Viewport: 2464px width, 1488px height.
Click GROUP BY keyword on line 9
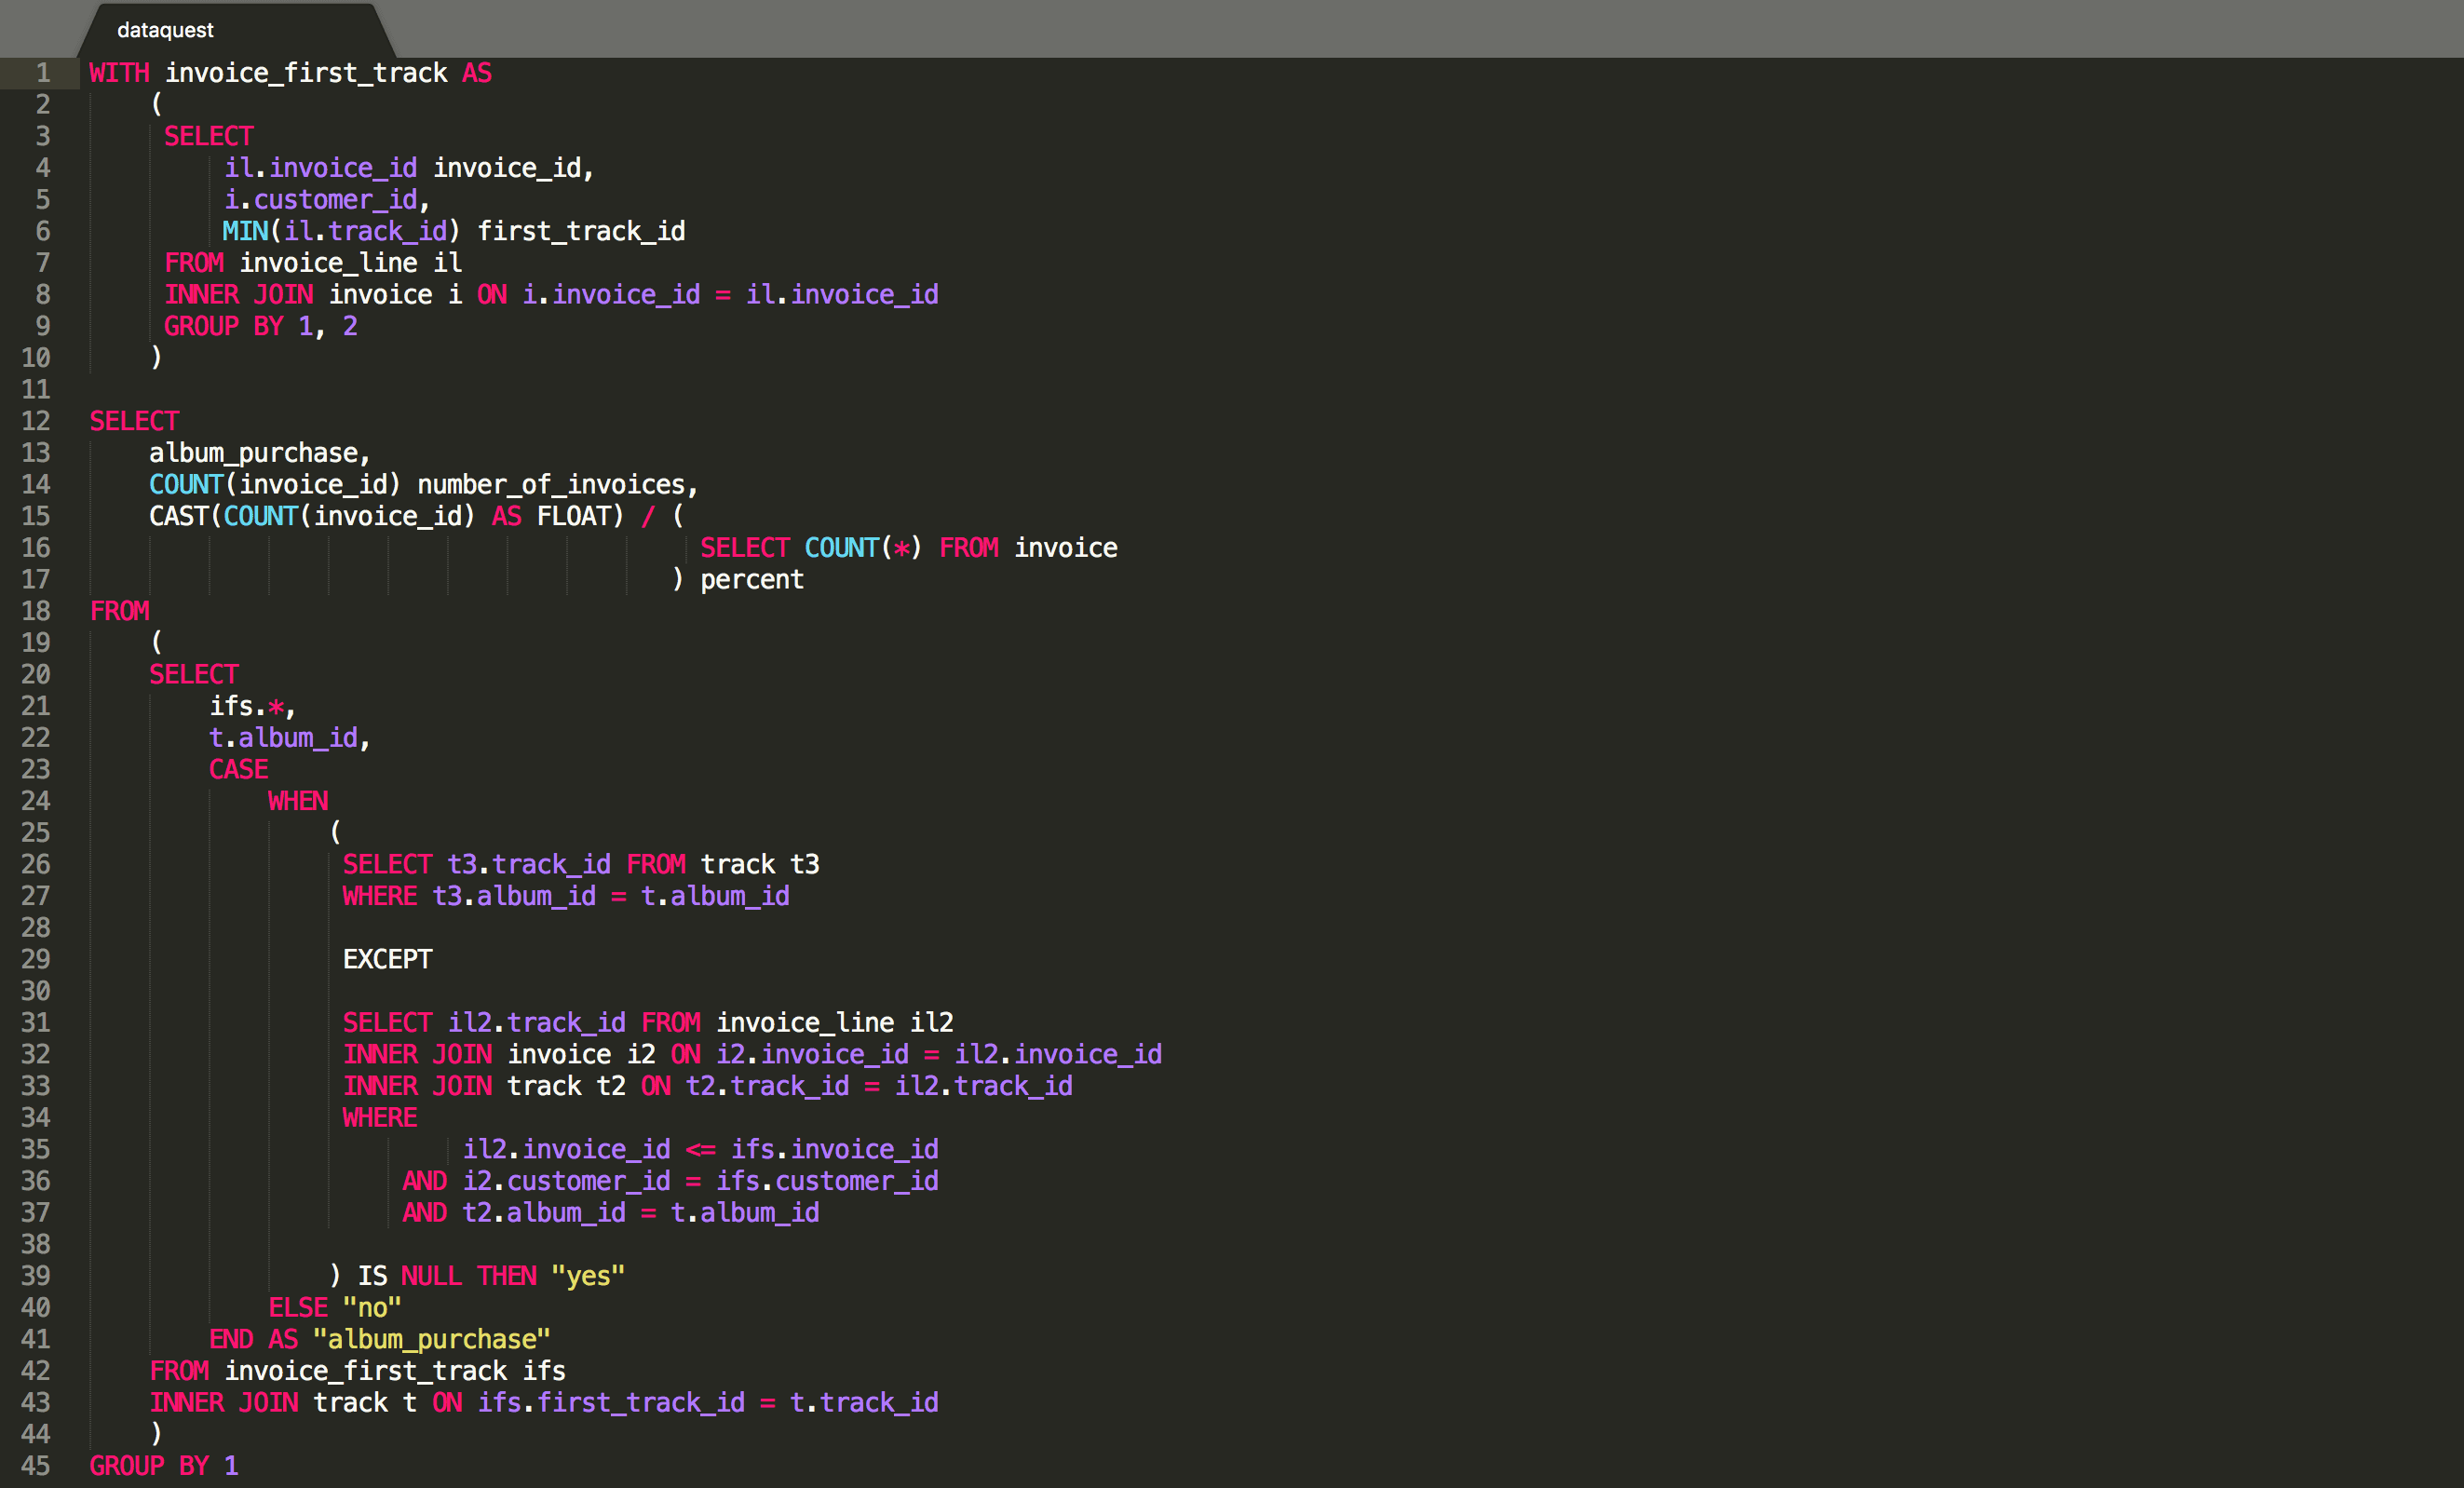coord(224,326)
